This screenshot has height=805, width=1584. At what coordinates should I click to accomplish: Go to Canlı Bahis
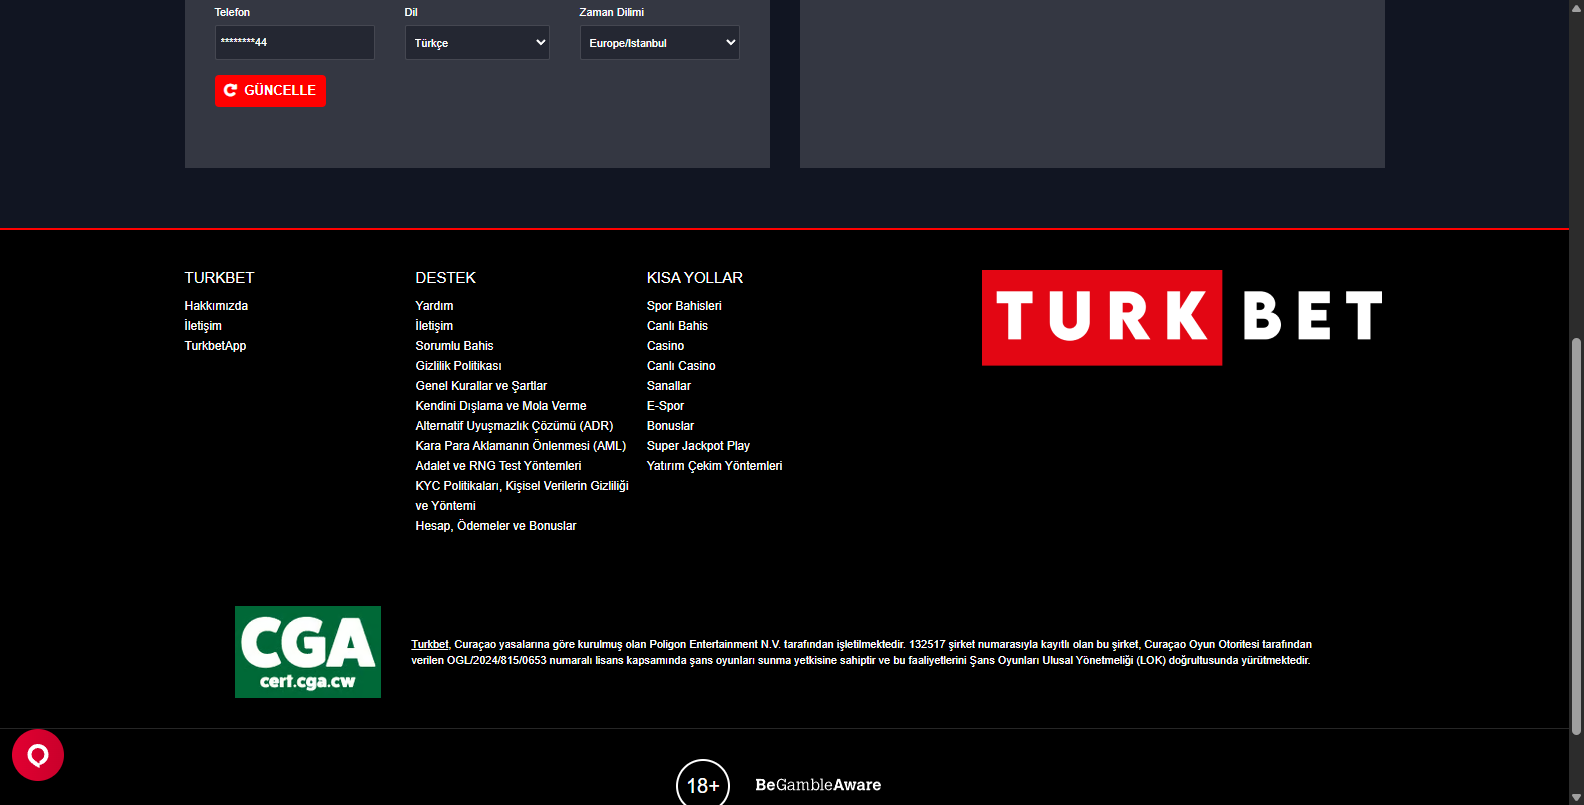677,326
